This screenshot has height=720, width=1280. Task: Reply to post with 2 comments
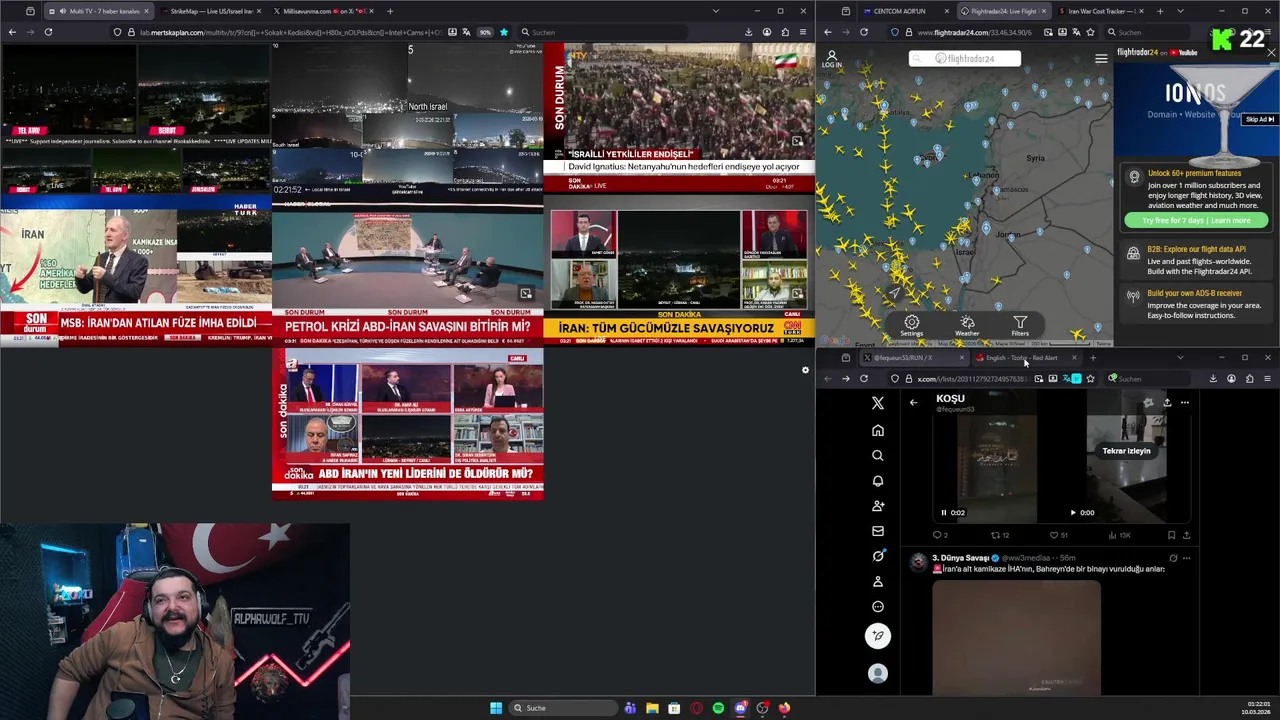(940, 535)
